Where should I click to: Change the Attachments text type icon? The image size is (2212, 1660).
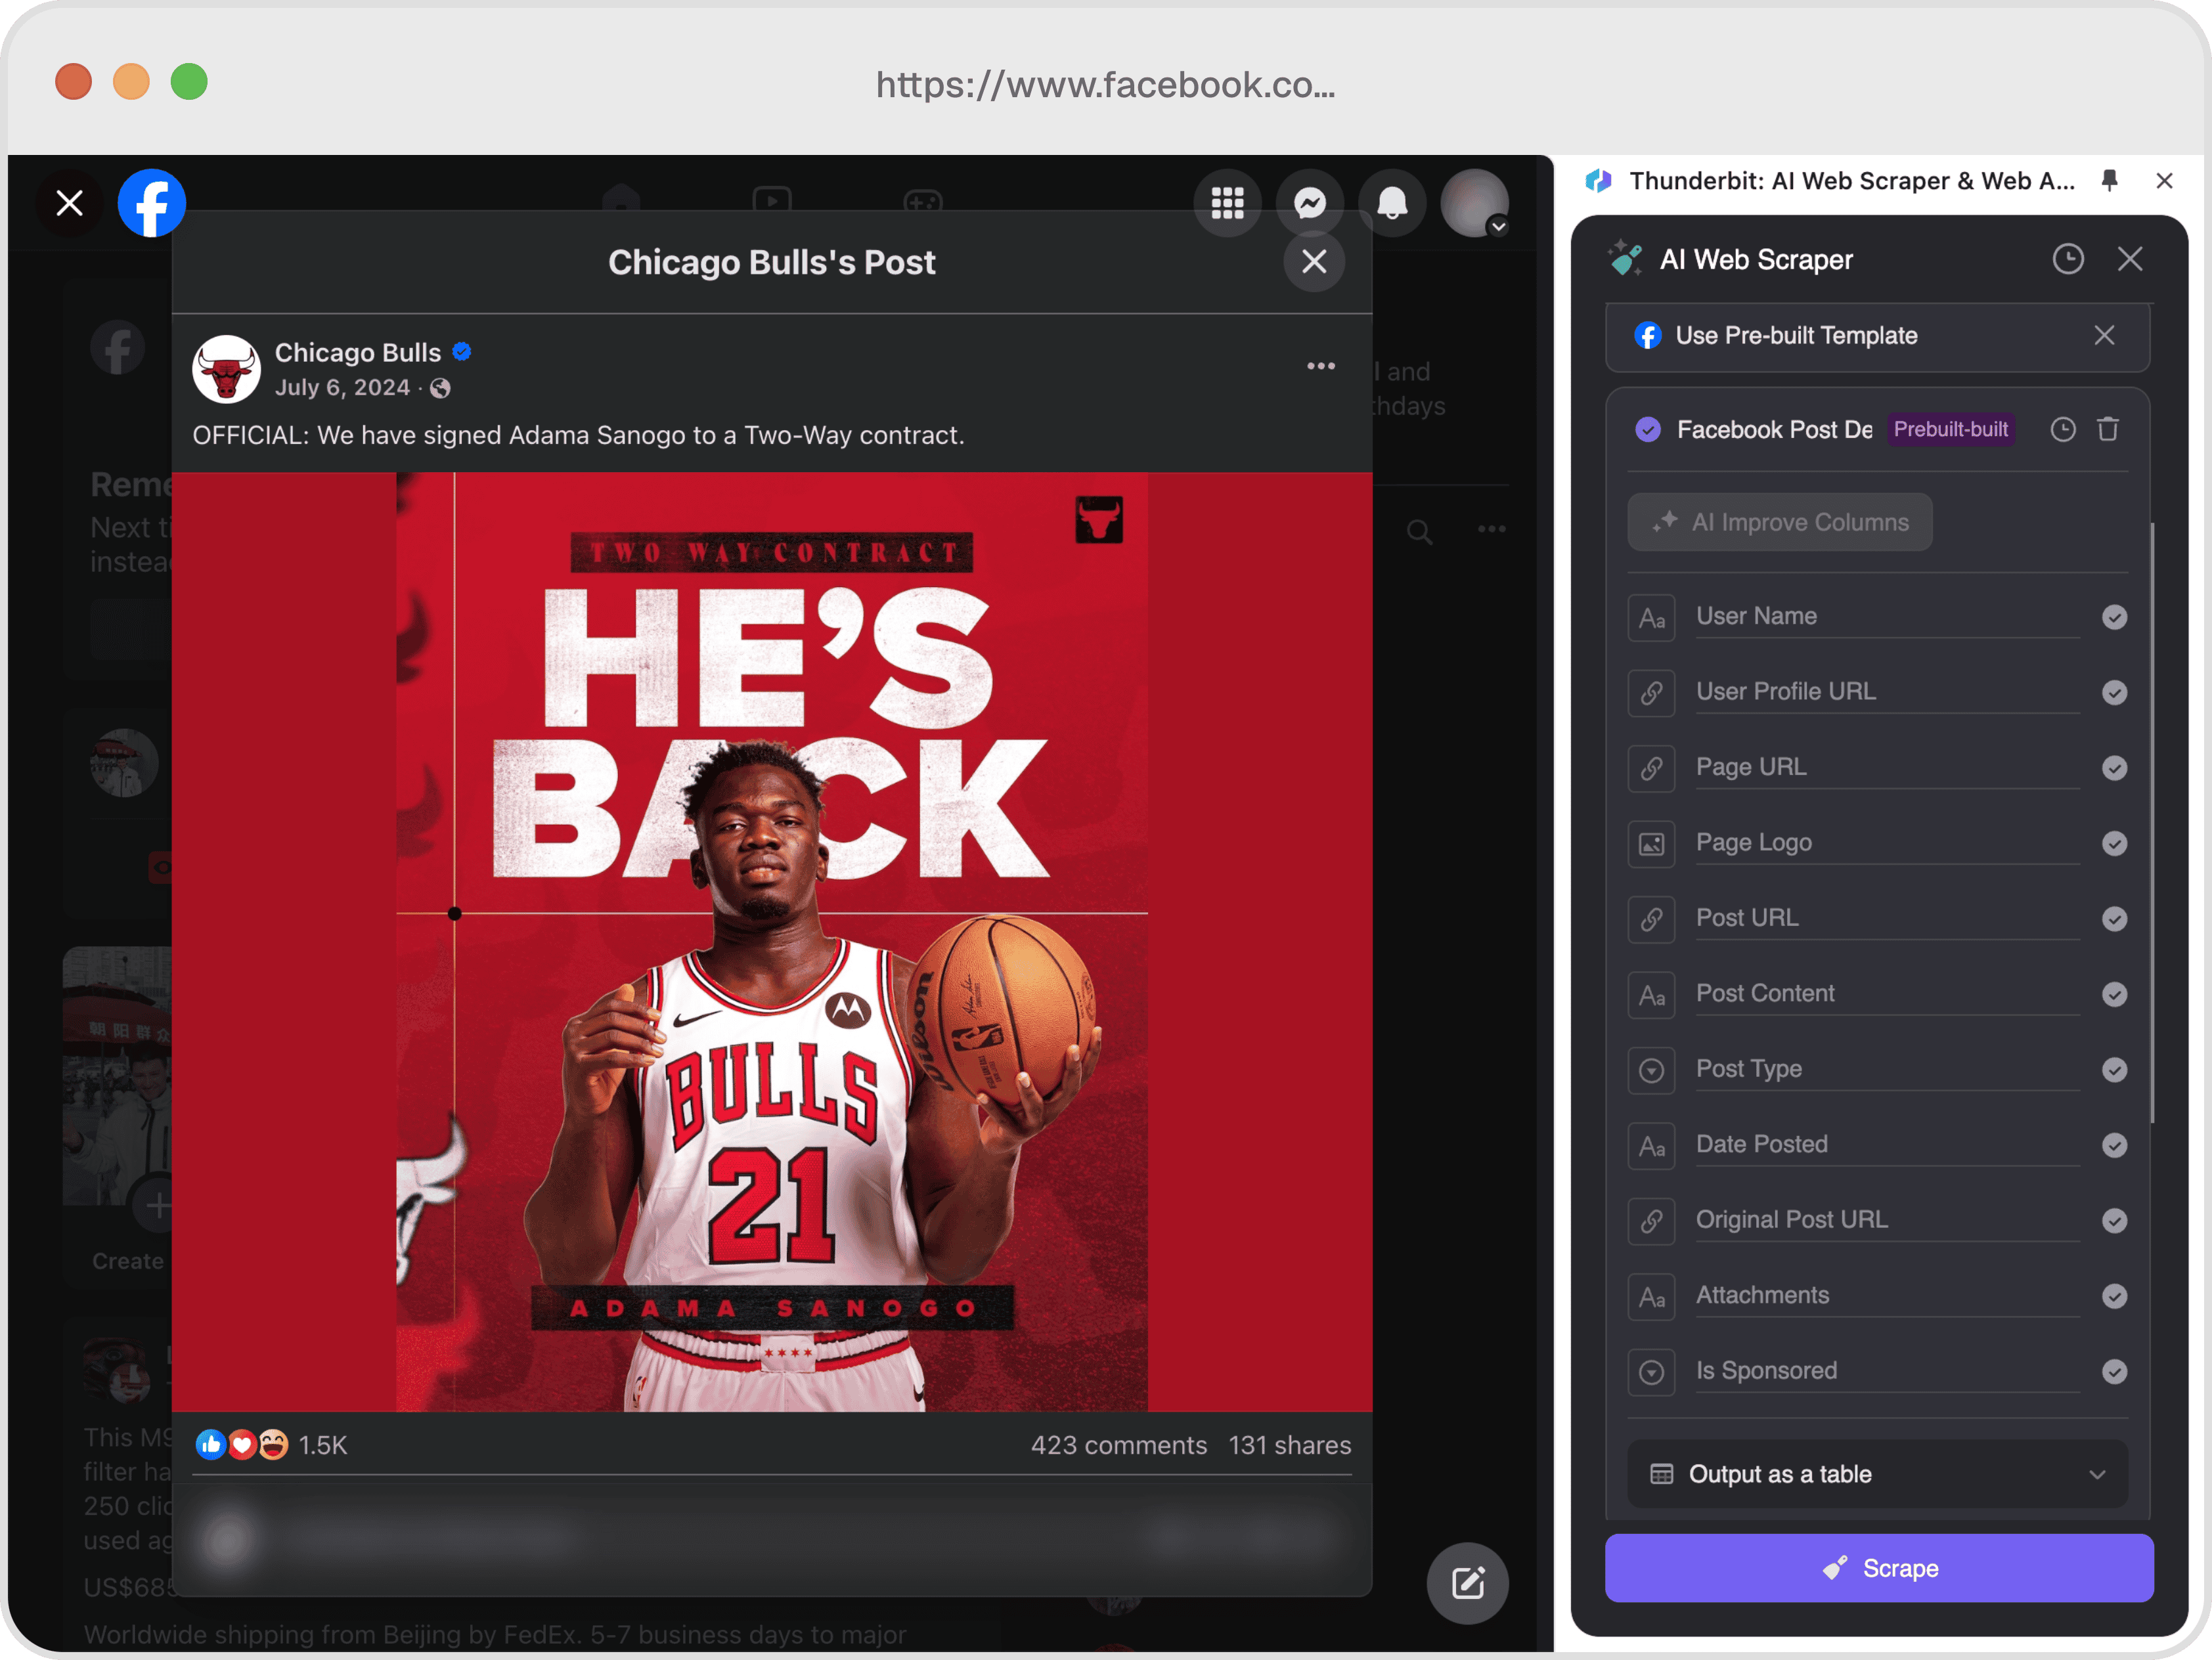pyautogui.click(x=1652, y=1297)
